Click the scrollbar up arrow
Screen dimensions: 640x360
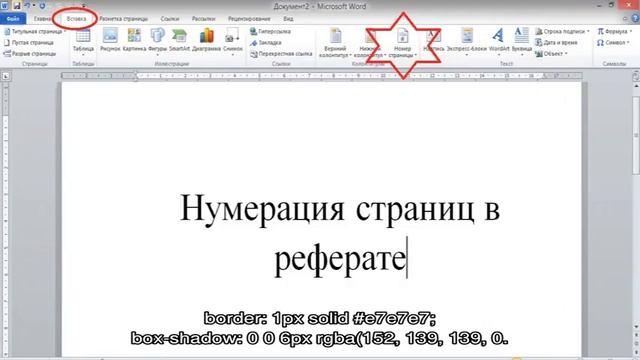(x=636, y=86)
